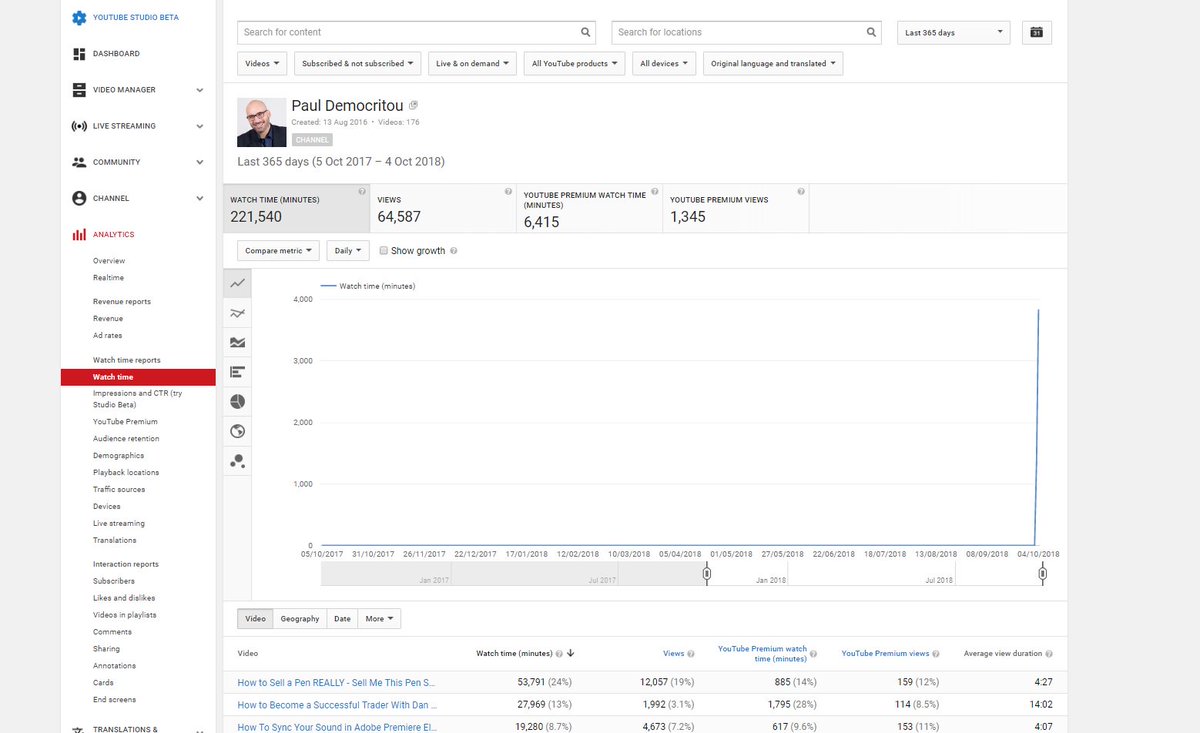The width and height of the screenshot is (1200, 733).
Task: Click the Live Streaming broadcast icon in the main menu
Action: 79,126
